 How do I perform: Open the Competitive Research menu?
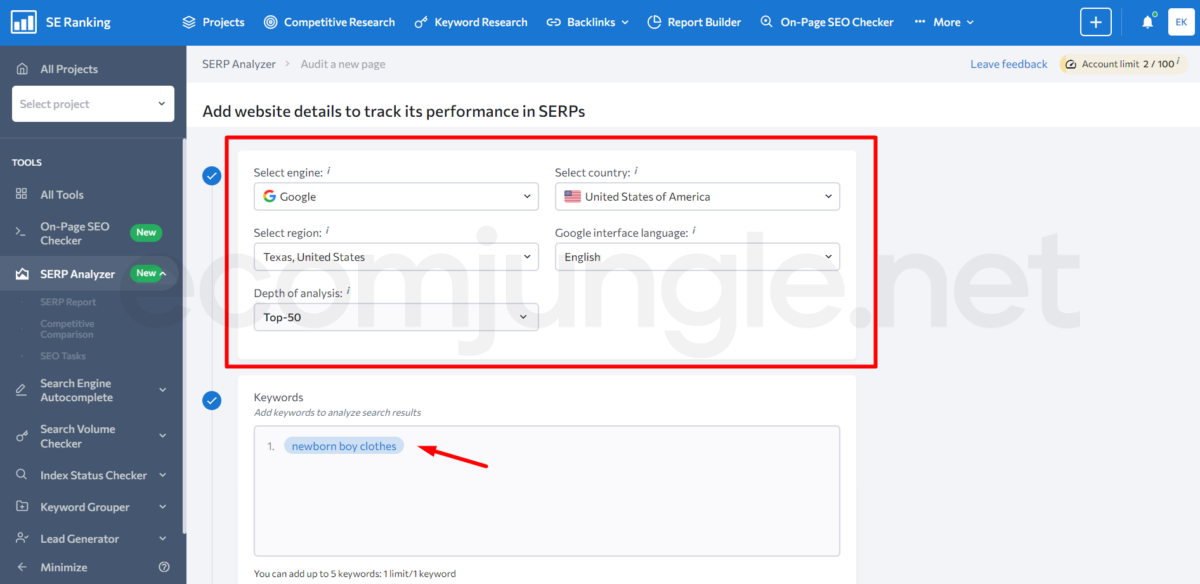coord(329,22)
